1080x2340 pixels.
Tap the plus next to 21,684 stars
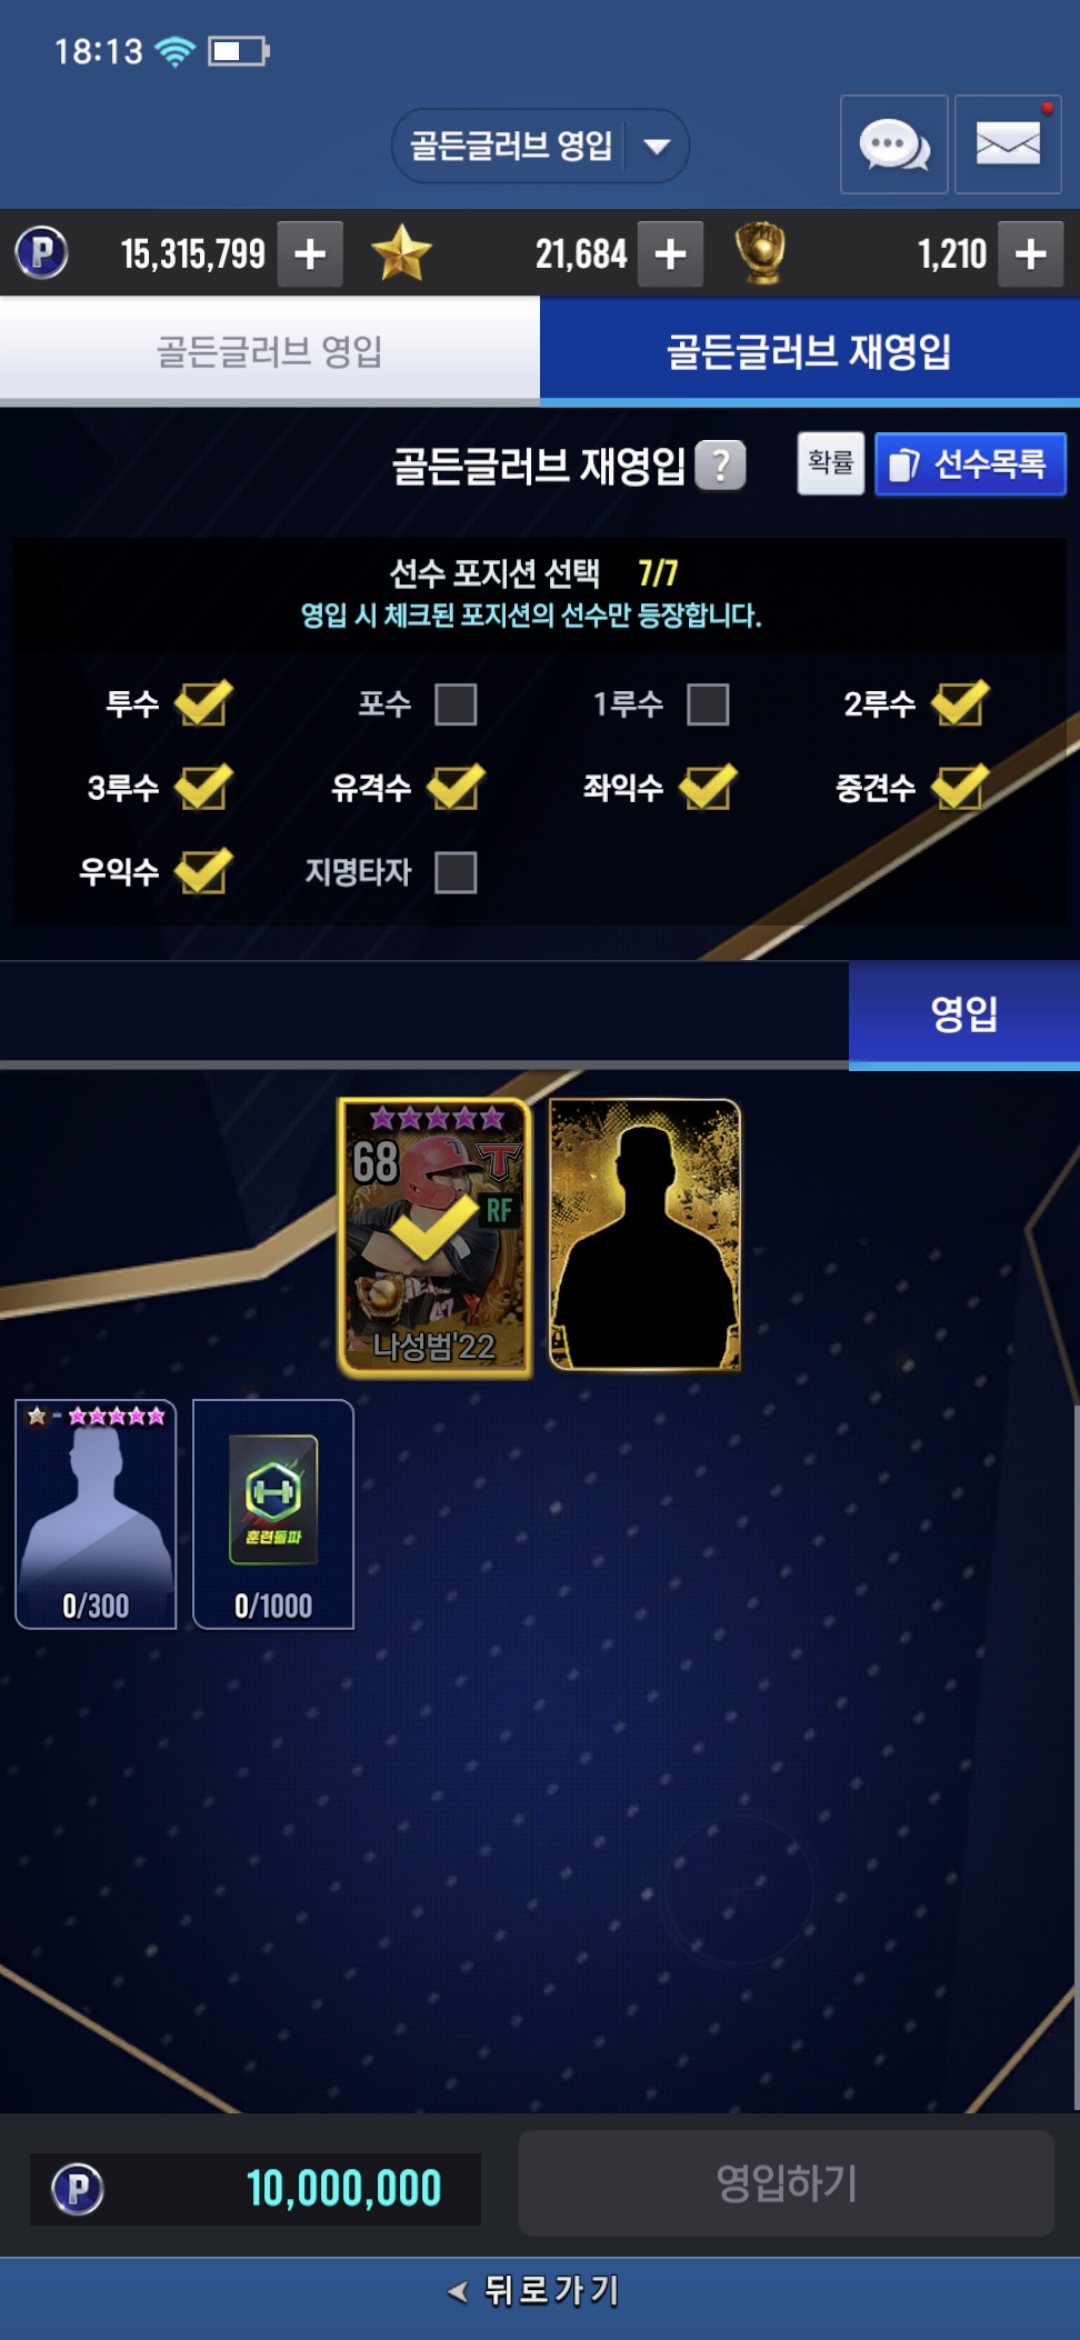pos(670,254)
